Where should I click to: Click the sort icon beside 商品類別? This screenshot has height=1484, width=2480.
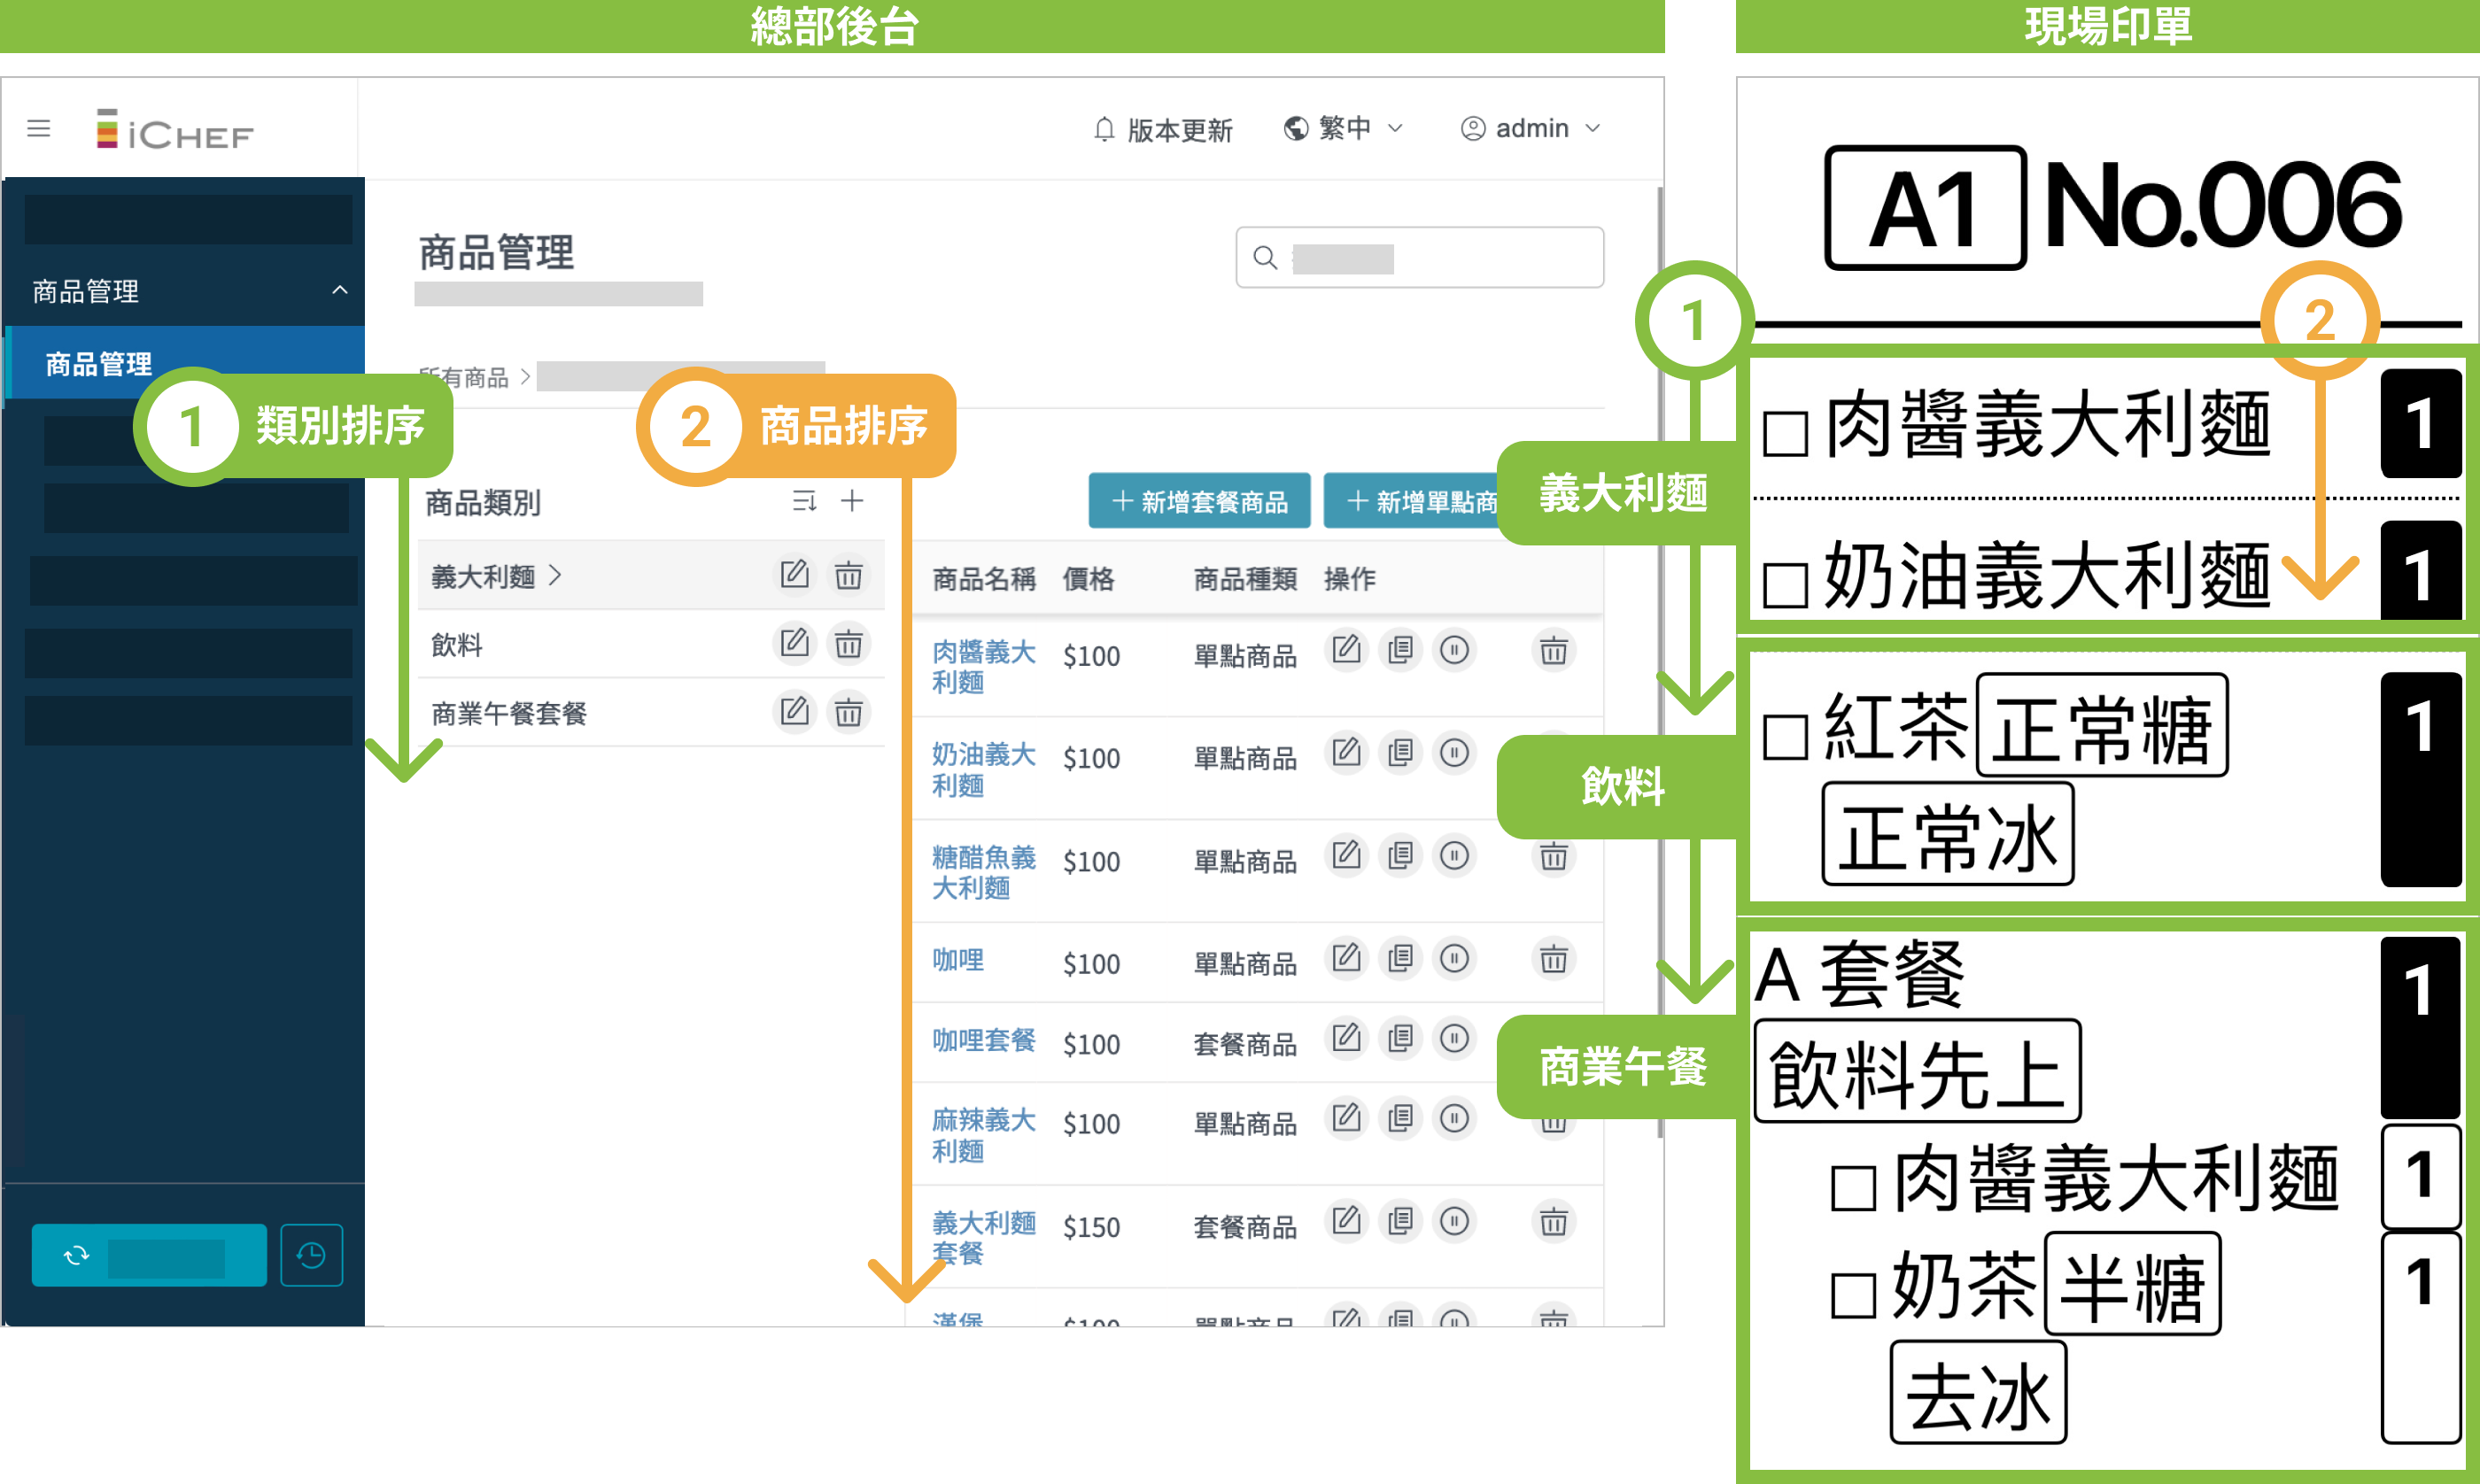(x=804, y=501)
